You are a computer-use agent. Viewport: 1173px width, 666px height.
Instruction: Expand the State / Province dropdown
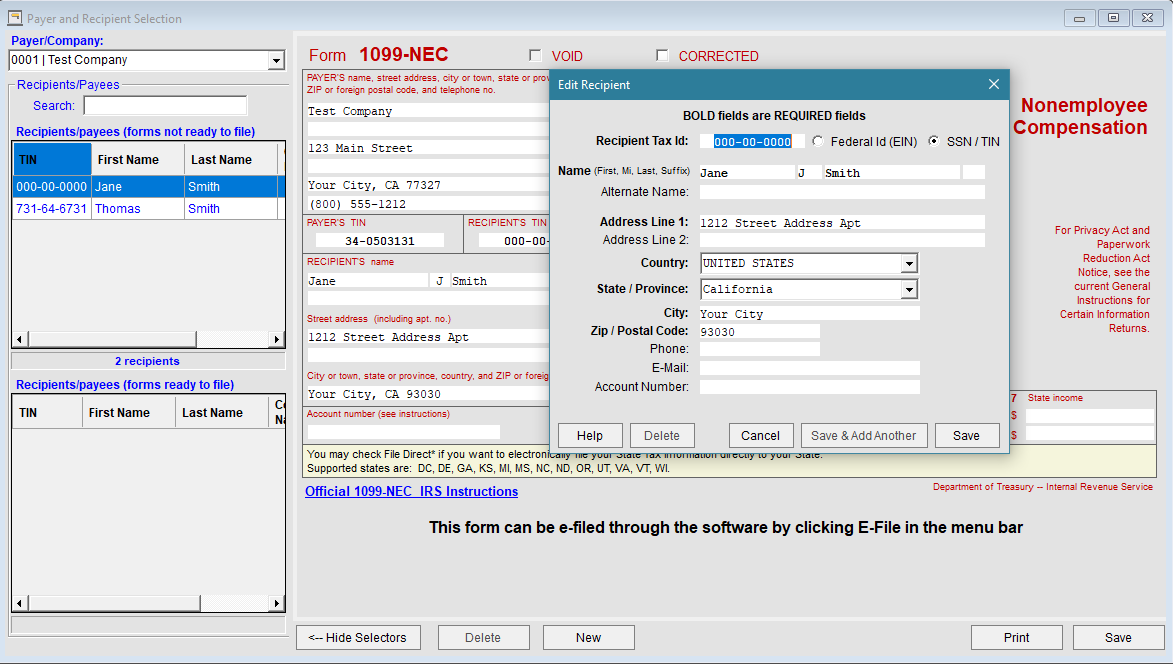point(909,290)
